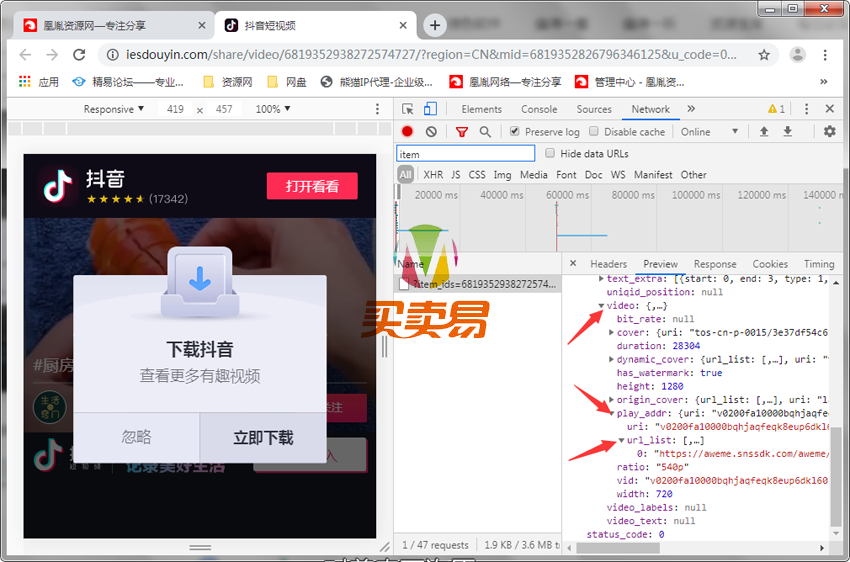850x562 pixels.
Task: Close the DevTools panel
Action: pyautogui.click(x=829, y=109)
